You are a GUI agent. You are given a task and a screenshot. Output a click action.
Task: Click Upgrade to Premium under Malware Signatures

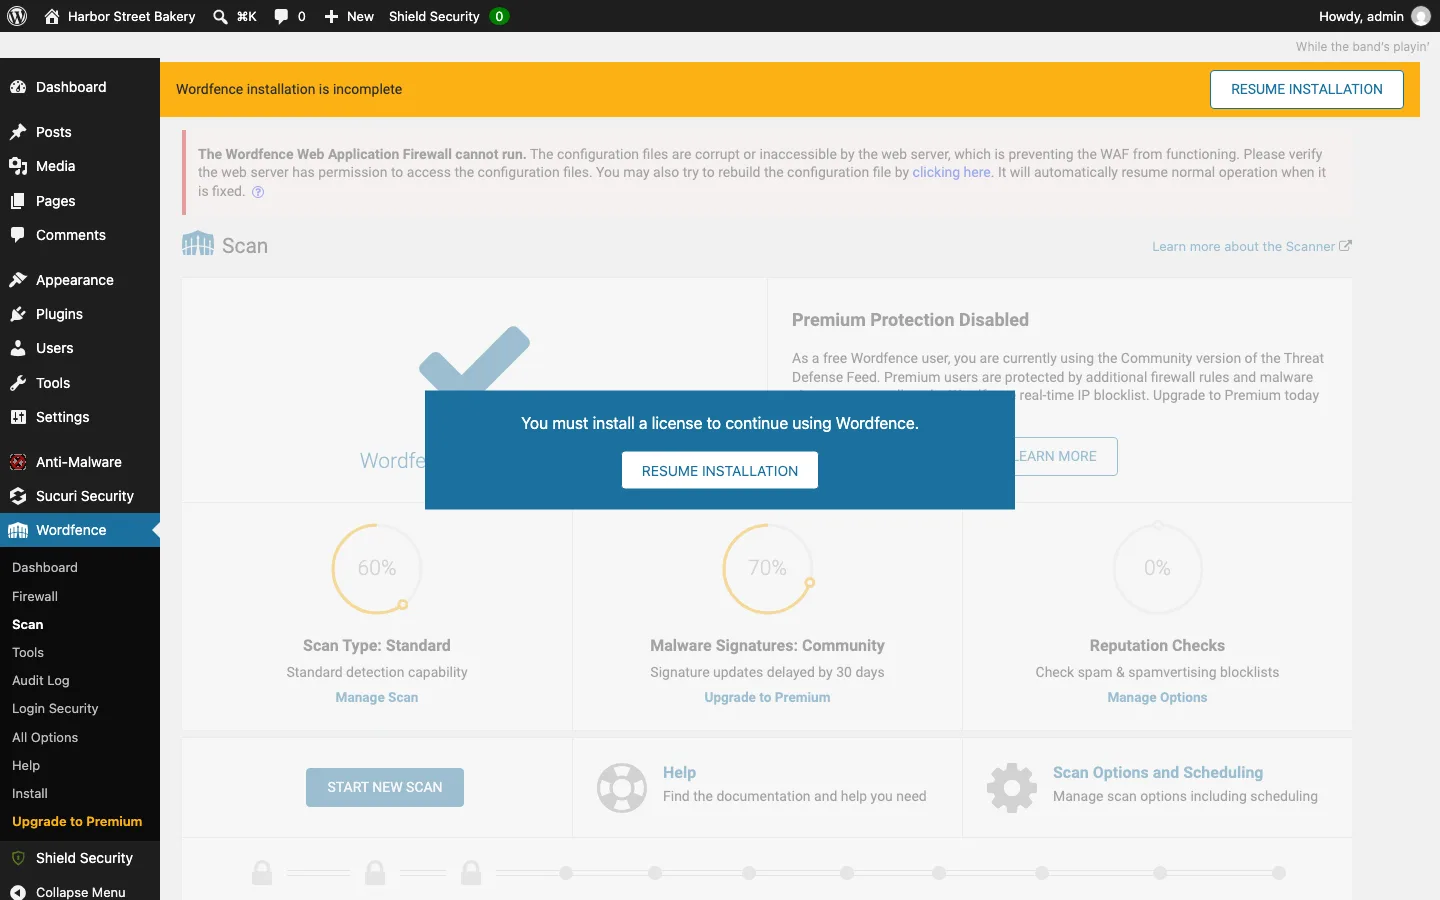[x=767, y=697]
